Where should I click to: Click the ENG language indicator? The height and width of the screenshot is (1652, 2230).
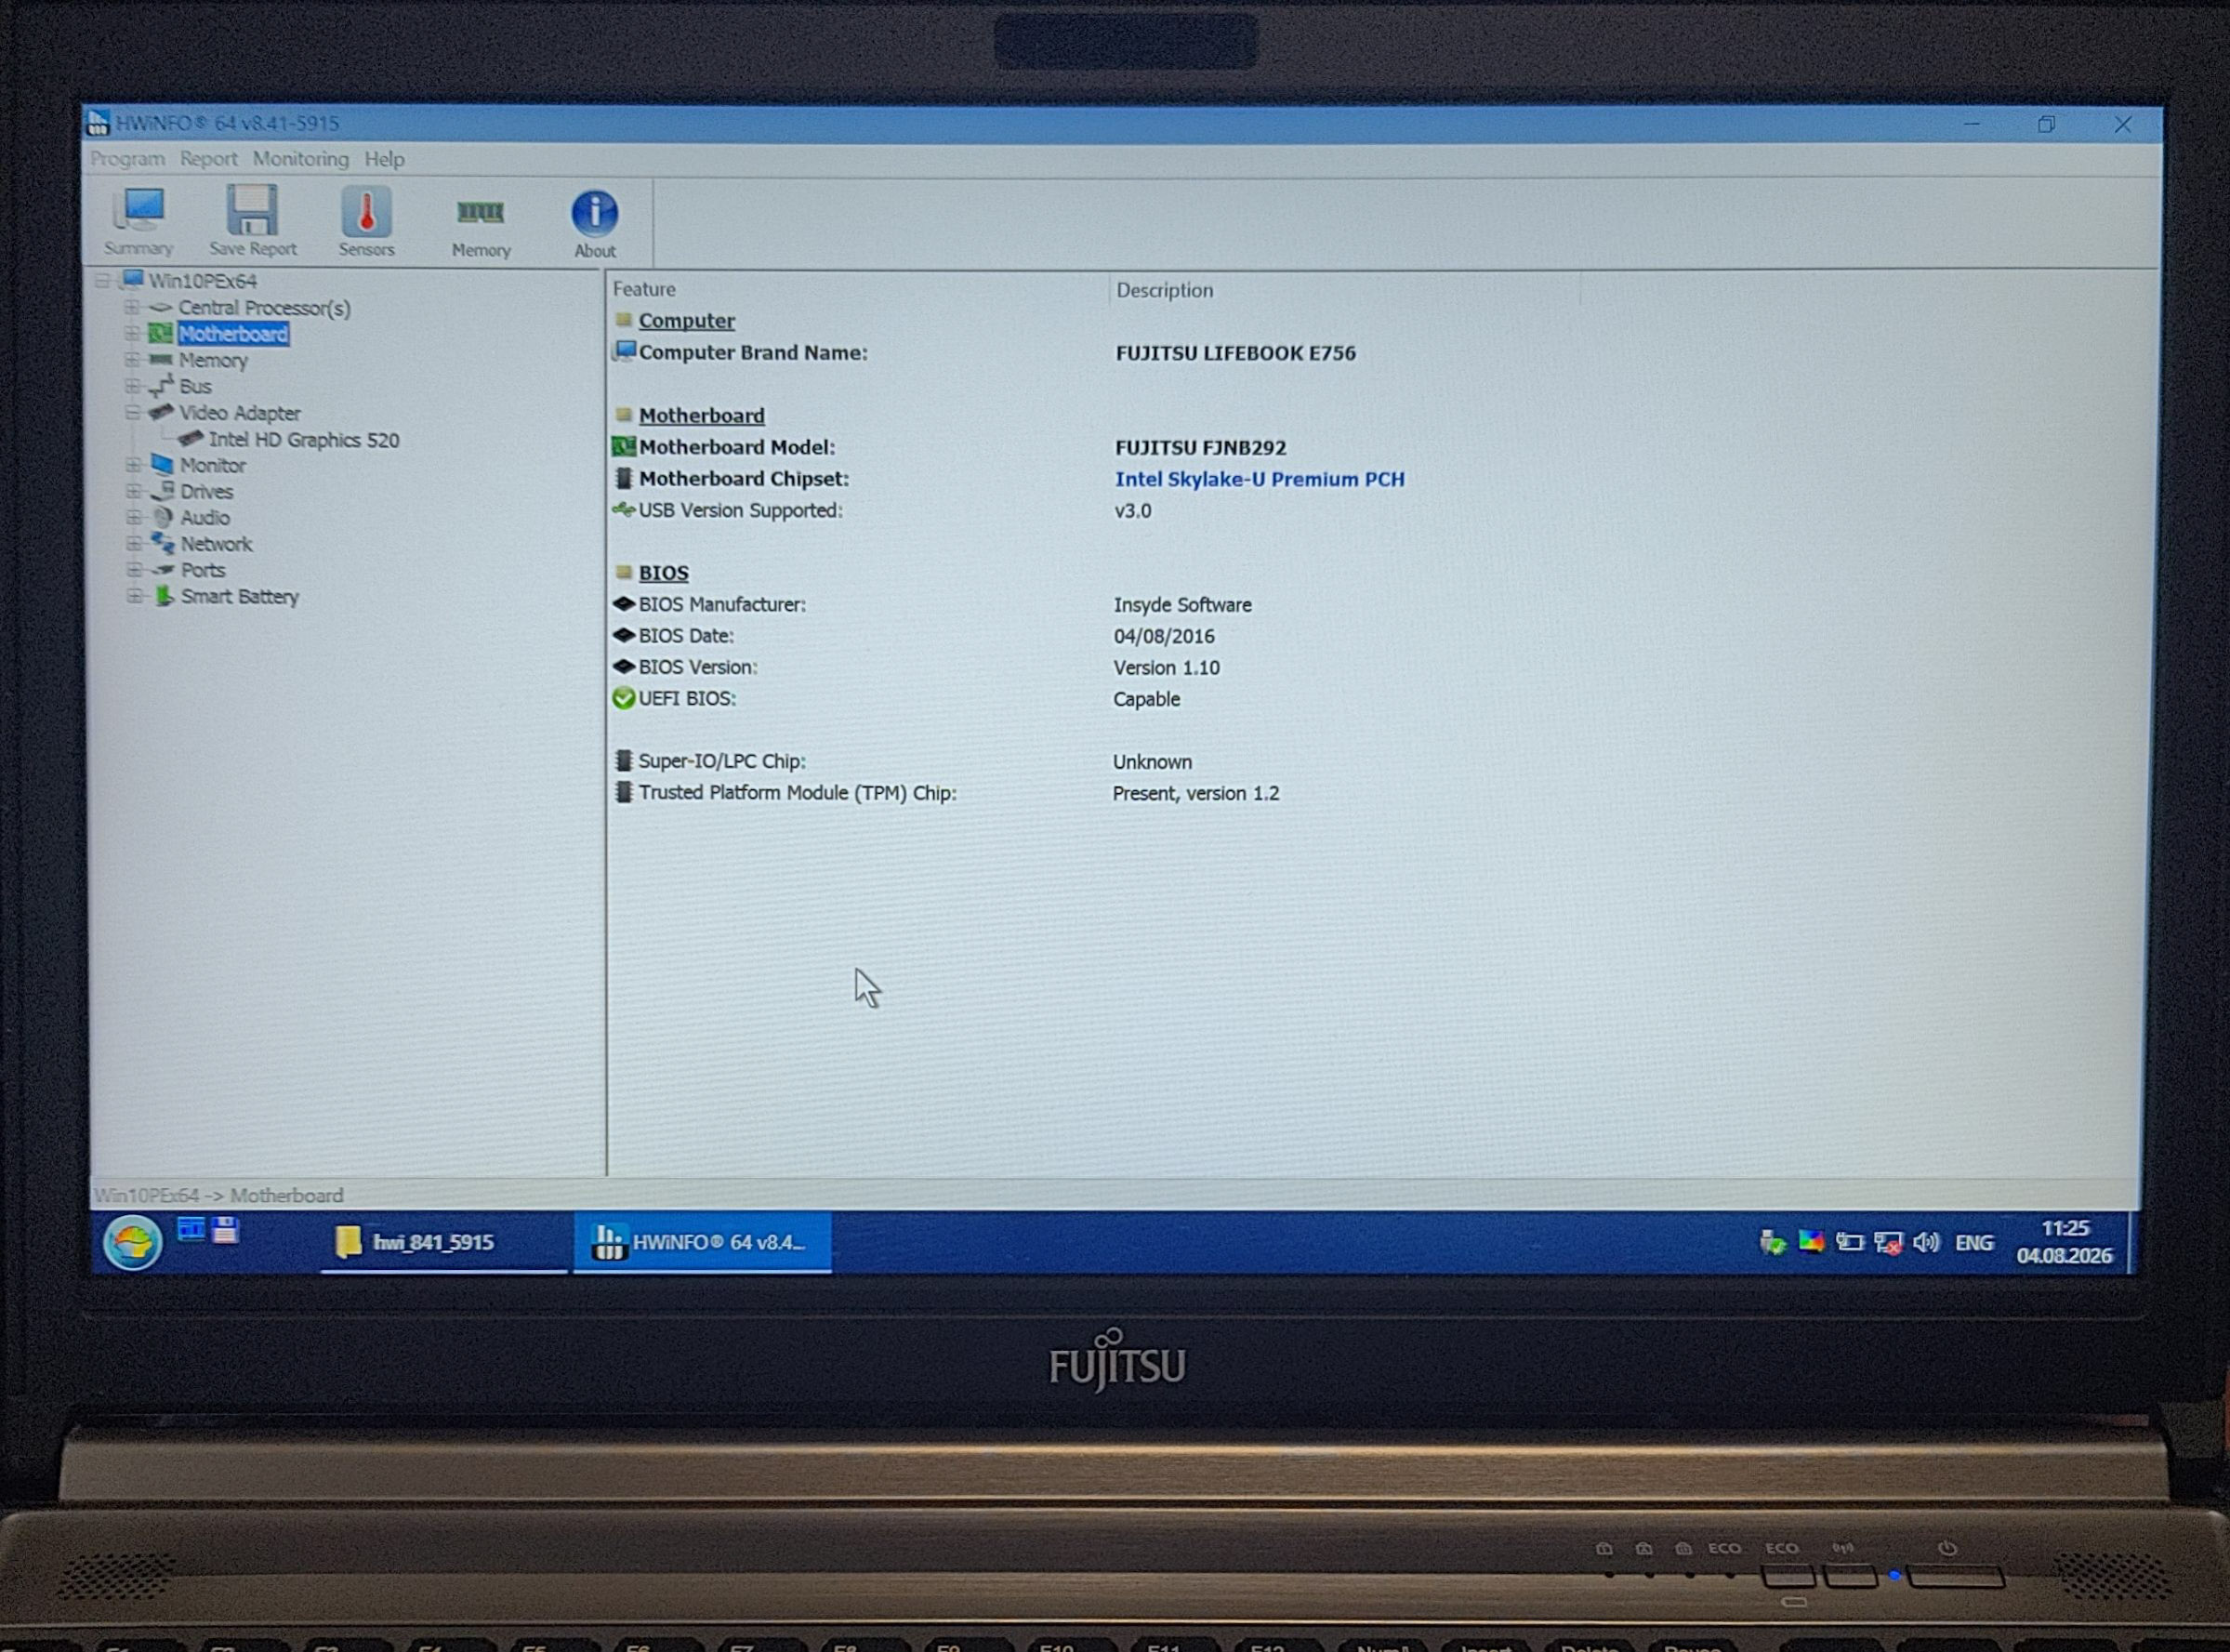point(1974,1243)
